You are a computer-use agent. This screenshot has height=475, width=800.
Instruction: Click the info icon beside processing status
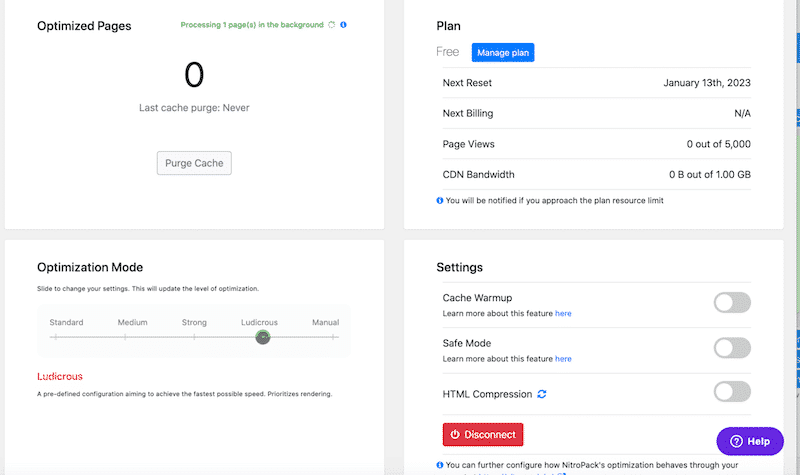pos(343,24)
